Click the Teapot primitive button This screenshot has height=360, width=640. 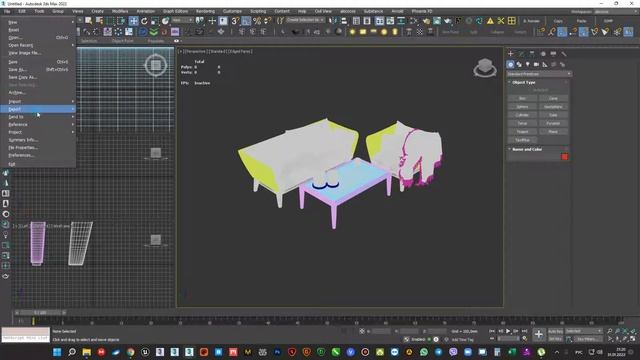tap(522, 131)
